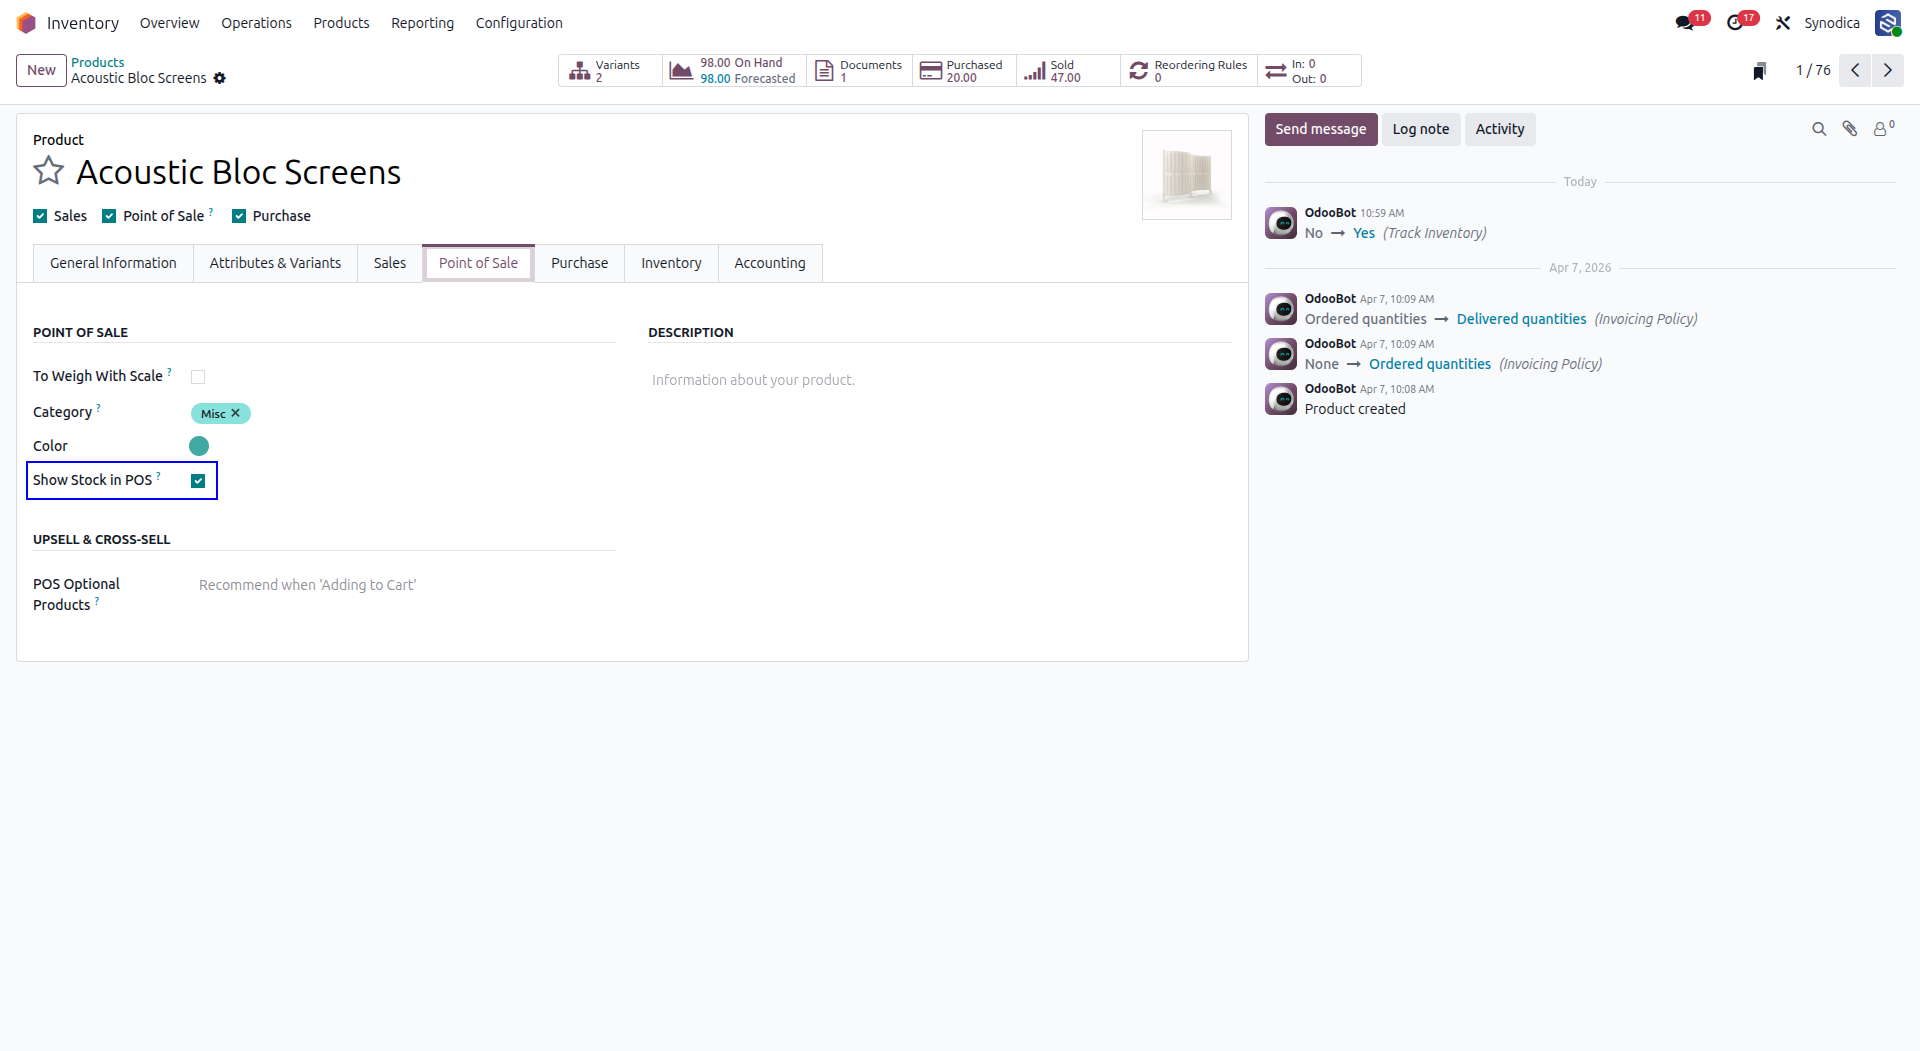1920x1051 pixels.
Task: Toggle the Sales checkbox
Action: tap(40, 216)
